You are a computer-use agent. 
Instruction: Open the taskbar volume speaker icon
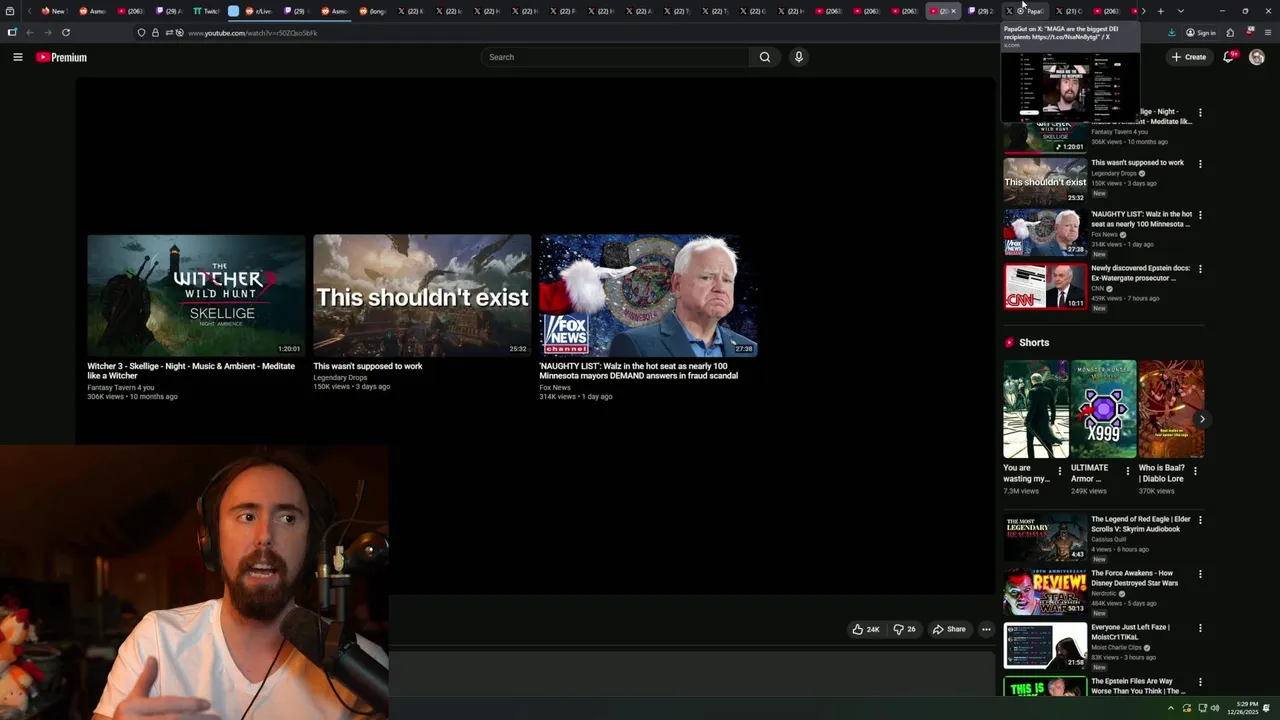tap(1215, 708)
